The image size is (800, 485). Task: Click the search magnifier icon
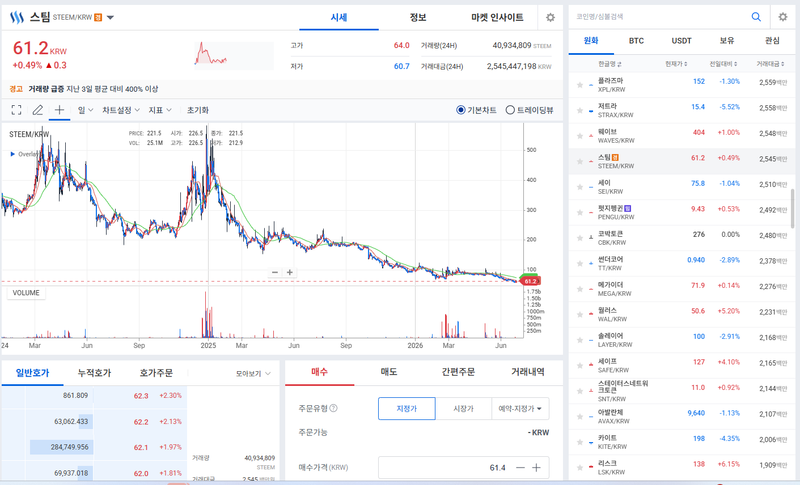coord(756,17)
